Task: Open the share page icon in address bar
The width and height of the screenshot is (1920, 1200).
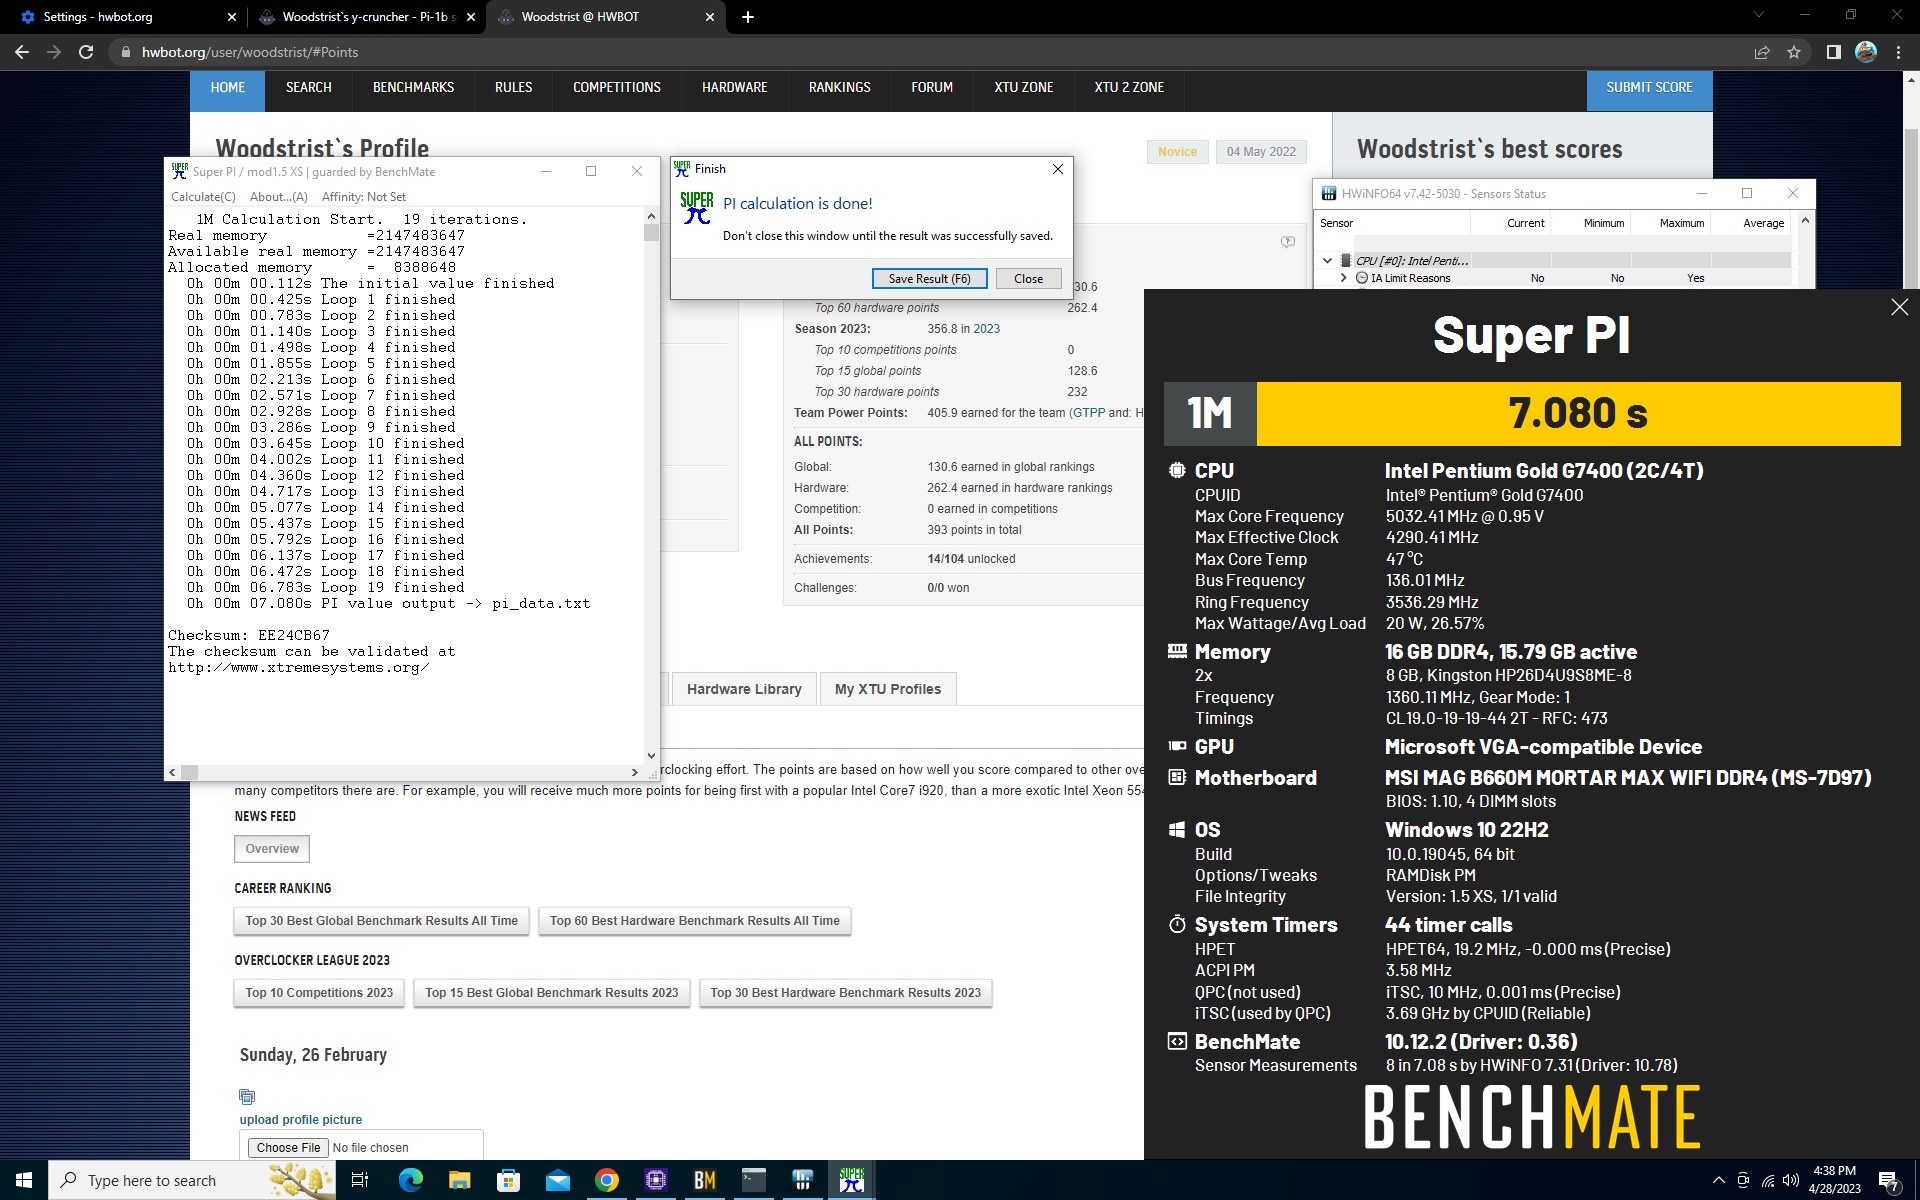Action: (x=1762, y=52)
